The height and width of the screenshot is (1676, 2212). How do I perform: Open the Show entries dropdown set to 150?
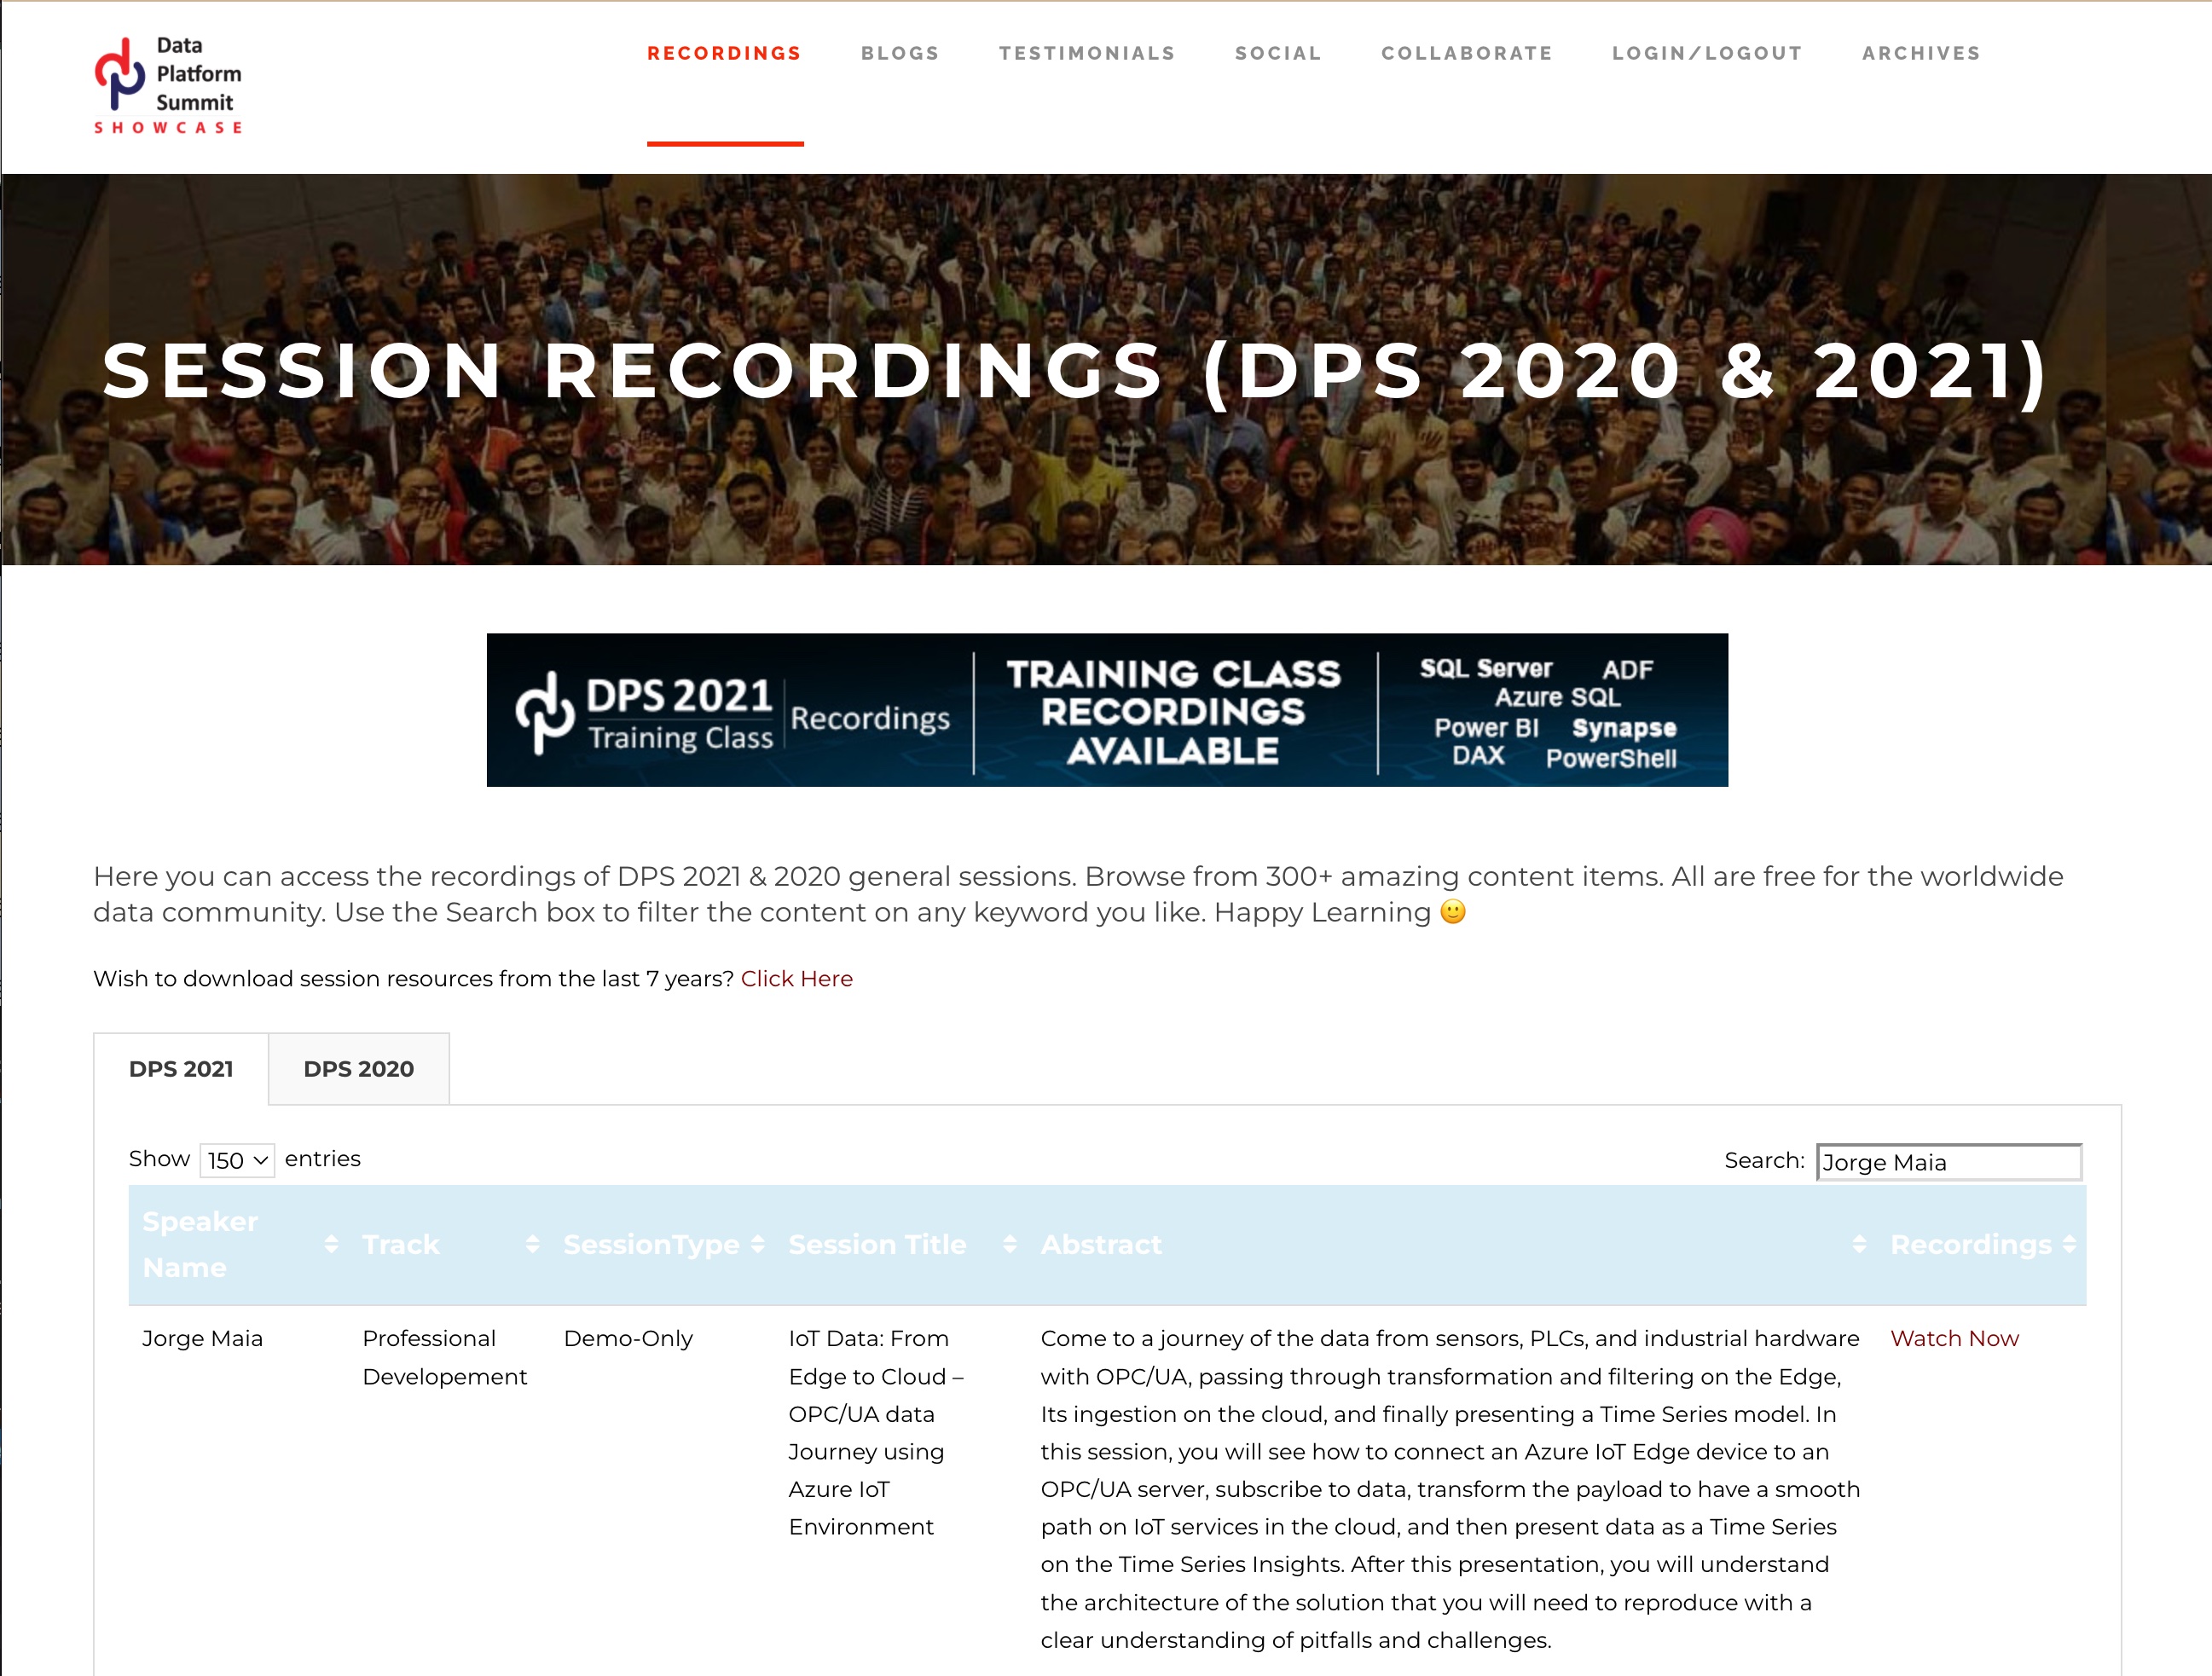(237, 1160)
